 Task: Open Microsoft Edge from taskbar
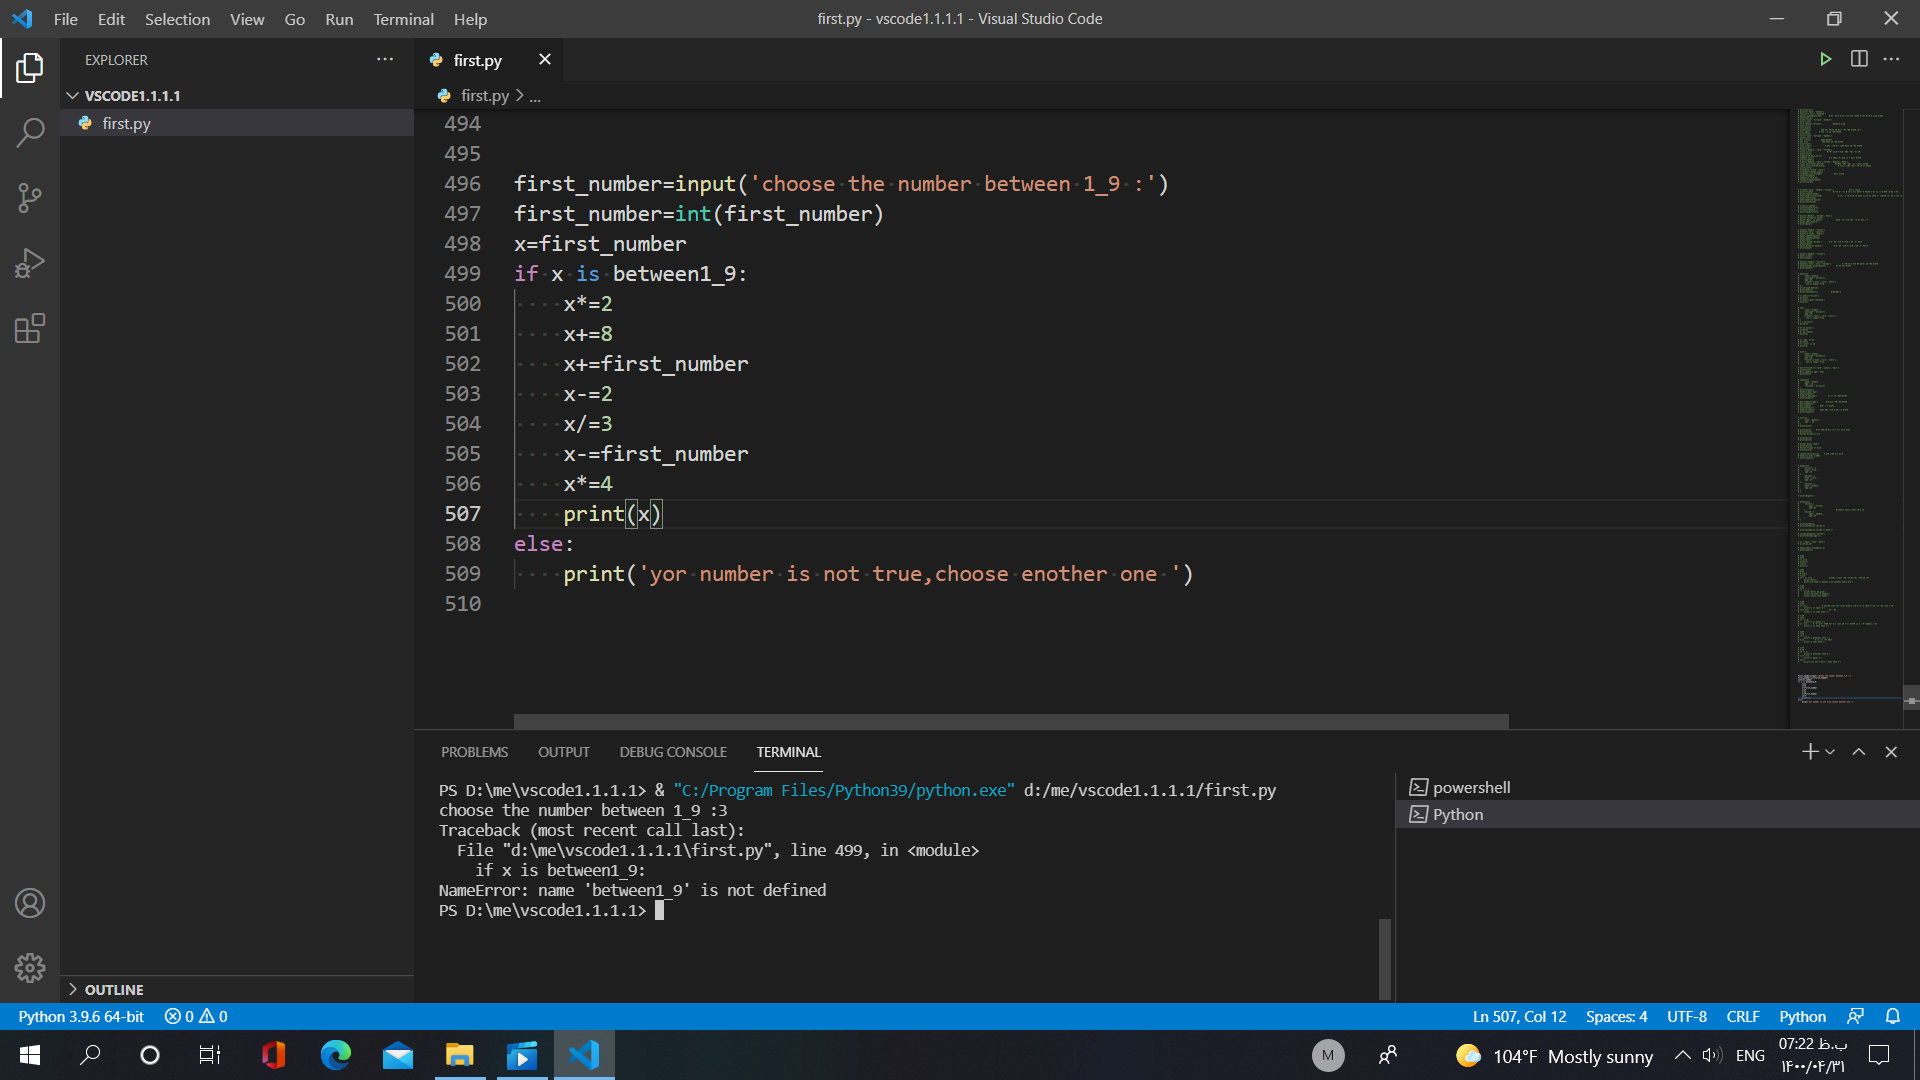[336, 1055]
